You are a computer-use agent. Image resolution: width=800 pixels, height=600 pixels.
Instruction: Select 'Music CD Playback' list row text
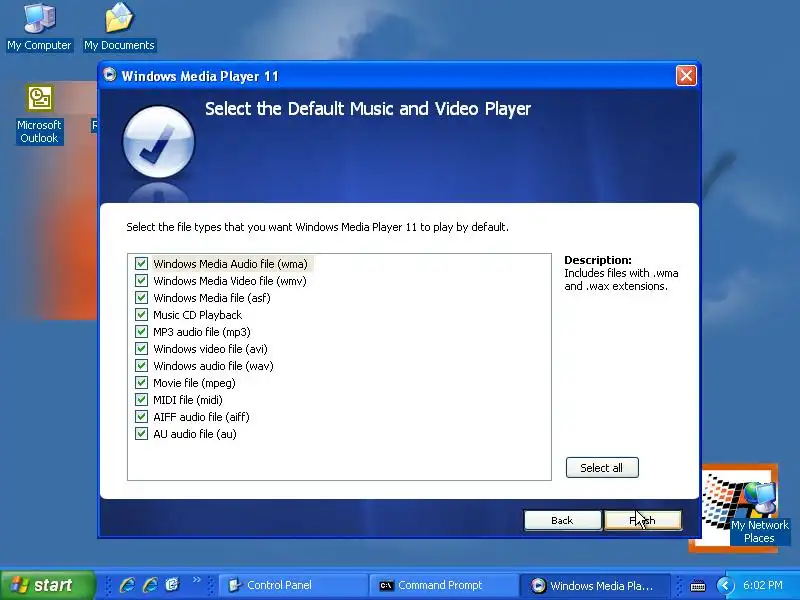(x=197, y=315)
